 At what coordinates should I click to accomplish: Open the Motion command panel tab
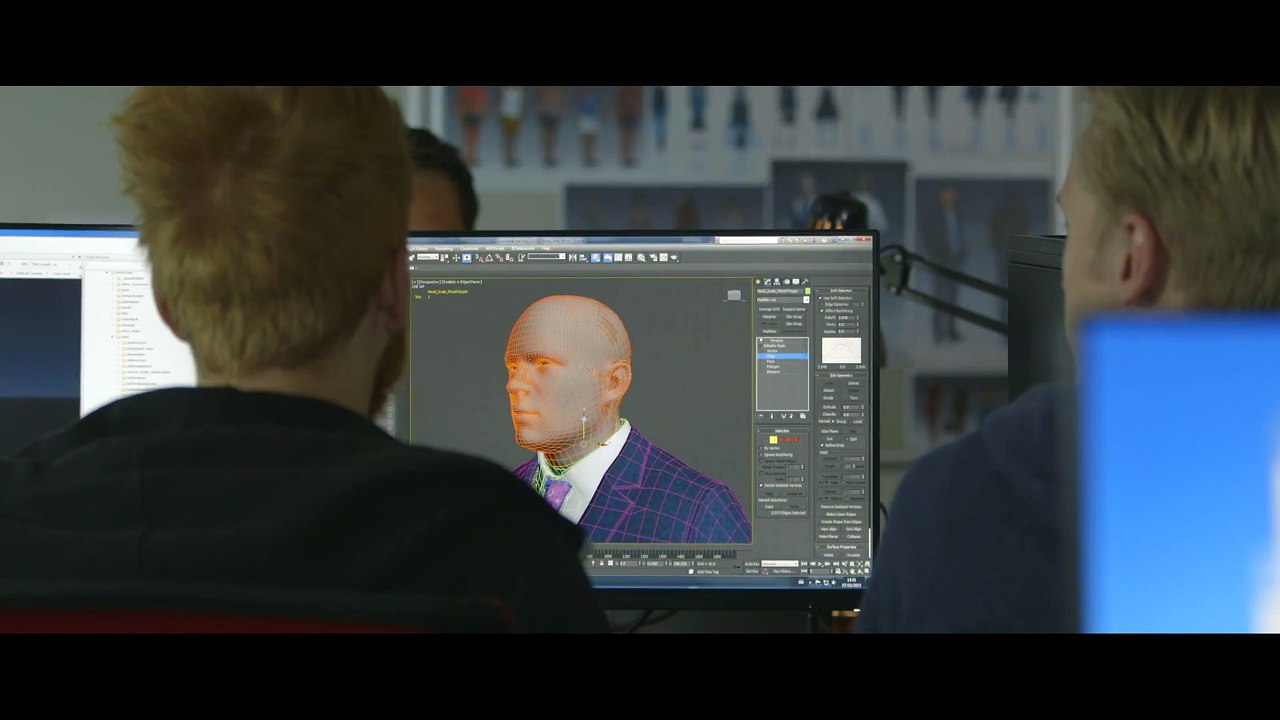tap(785, 282)
